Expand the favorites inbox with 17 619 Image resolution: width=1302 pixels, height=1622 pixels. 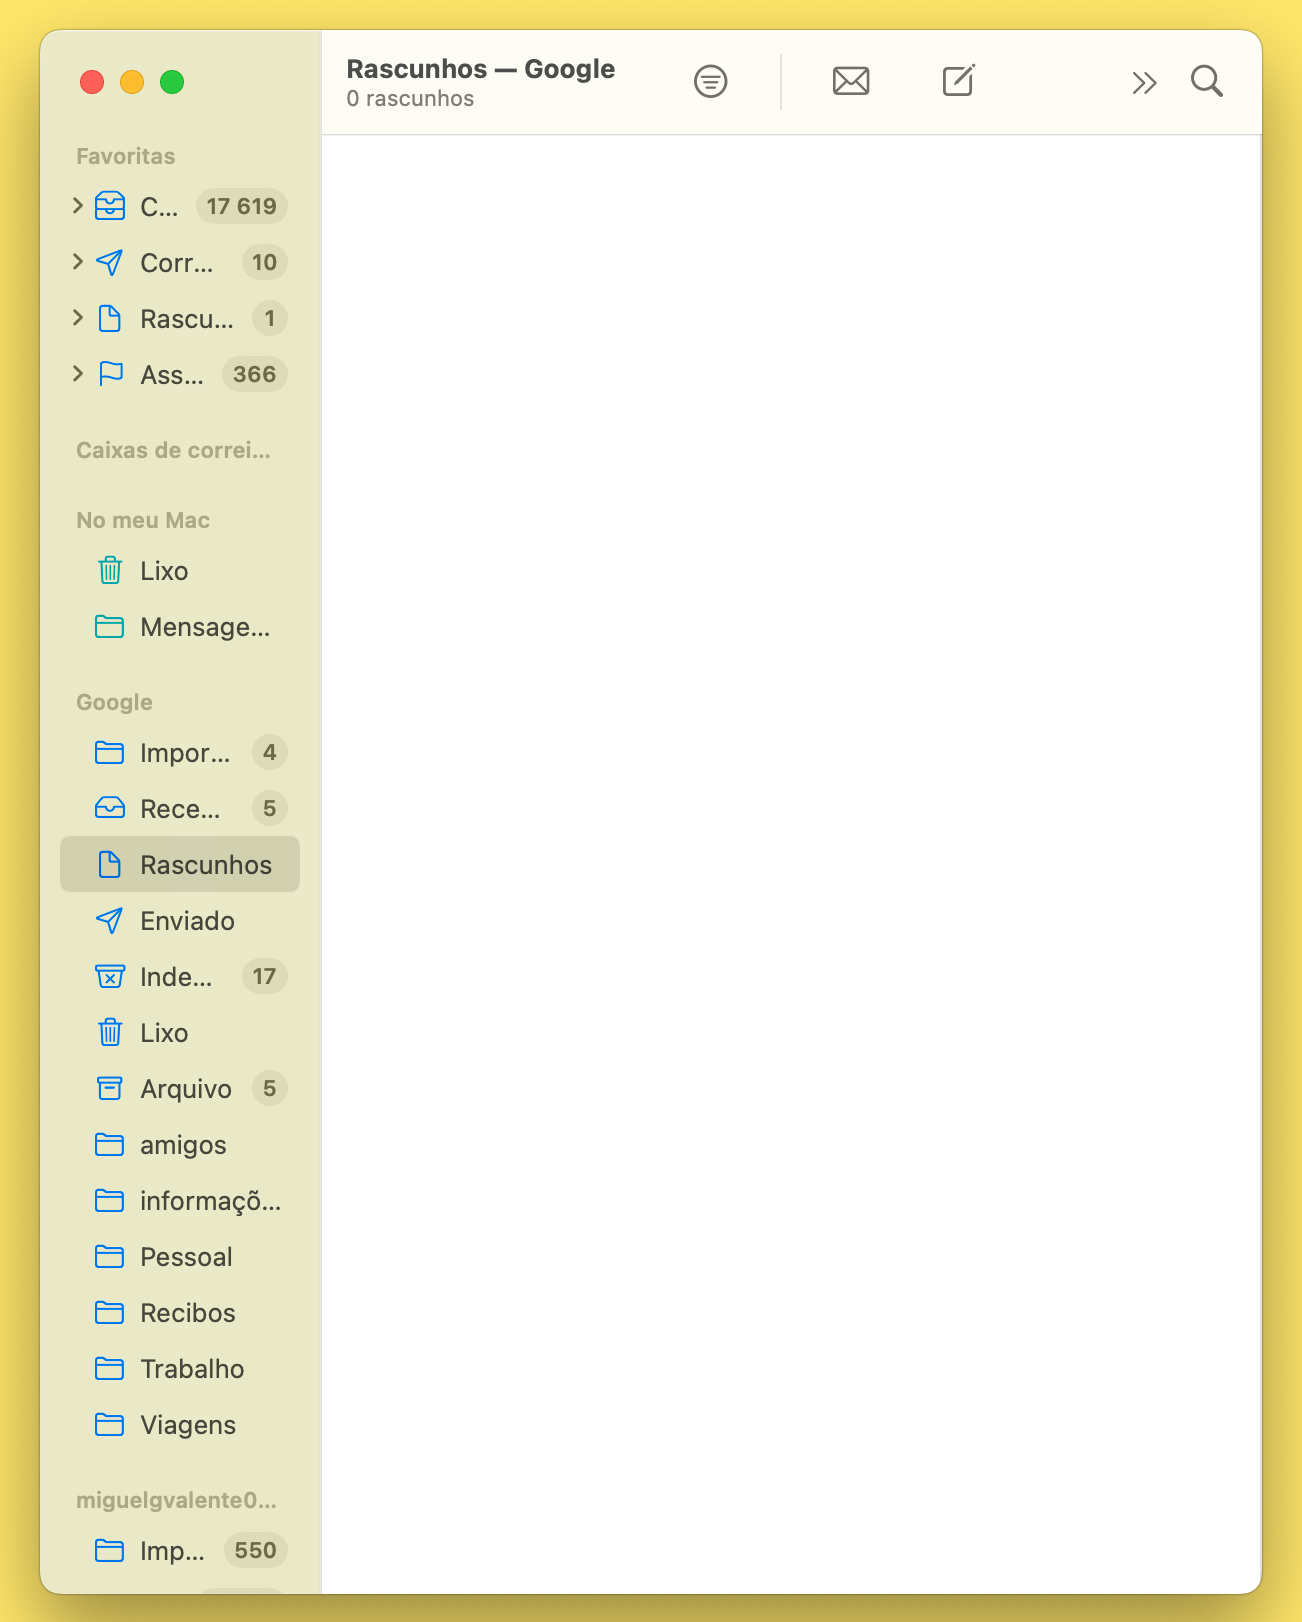click(78, 206)
